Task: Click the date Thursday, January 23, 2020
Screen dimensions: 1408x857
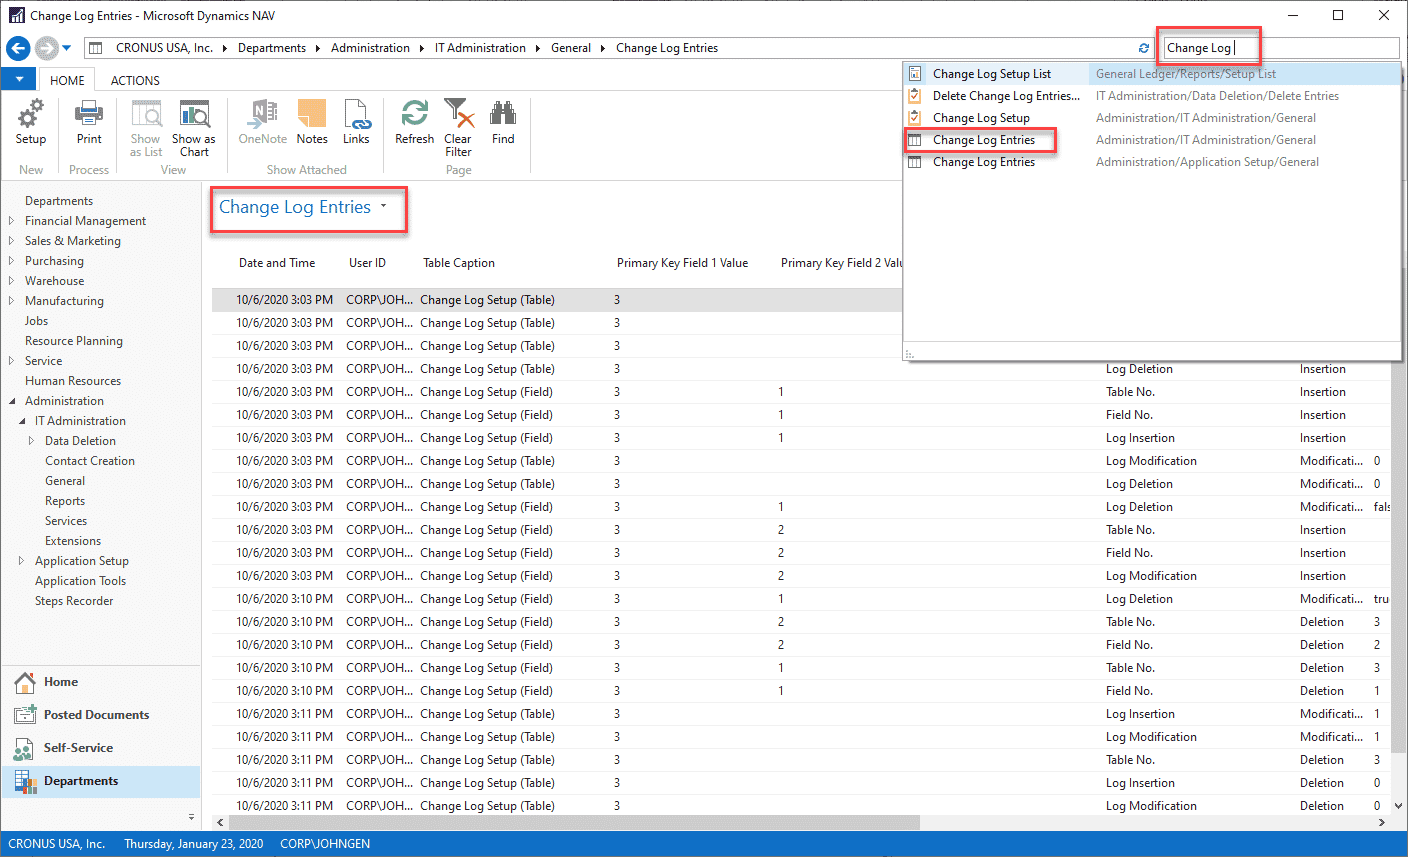Action: 194,844
